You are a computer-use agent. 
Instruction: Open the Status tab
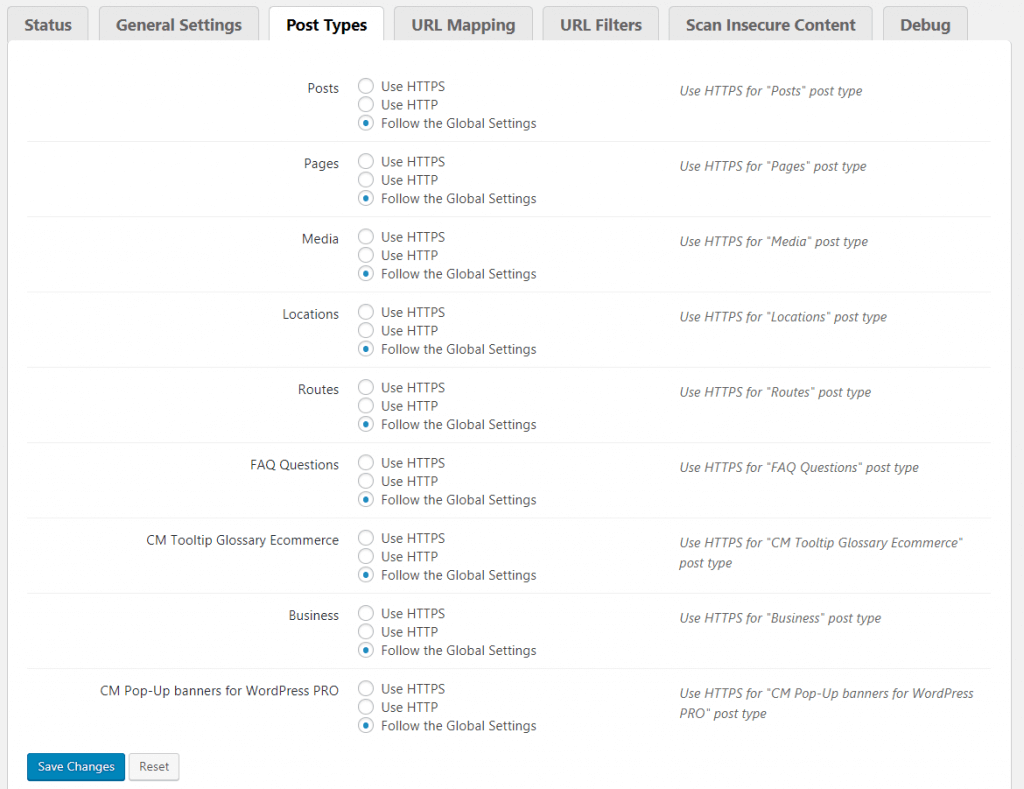pyautogui.click(x=48, y=25)
